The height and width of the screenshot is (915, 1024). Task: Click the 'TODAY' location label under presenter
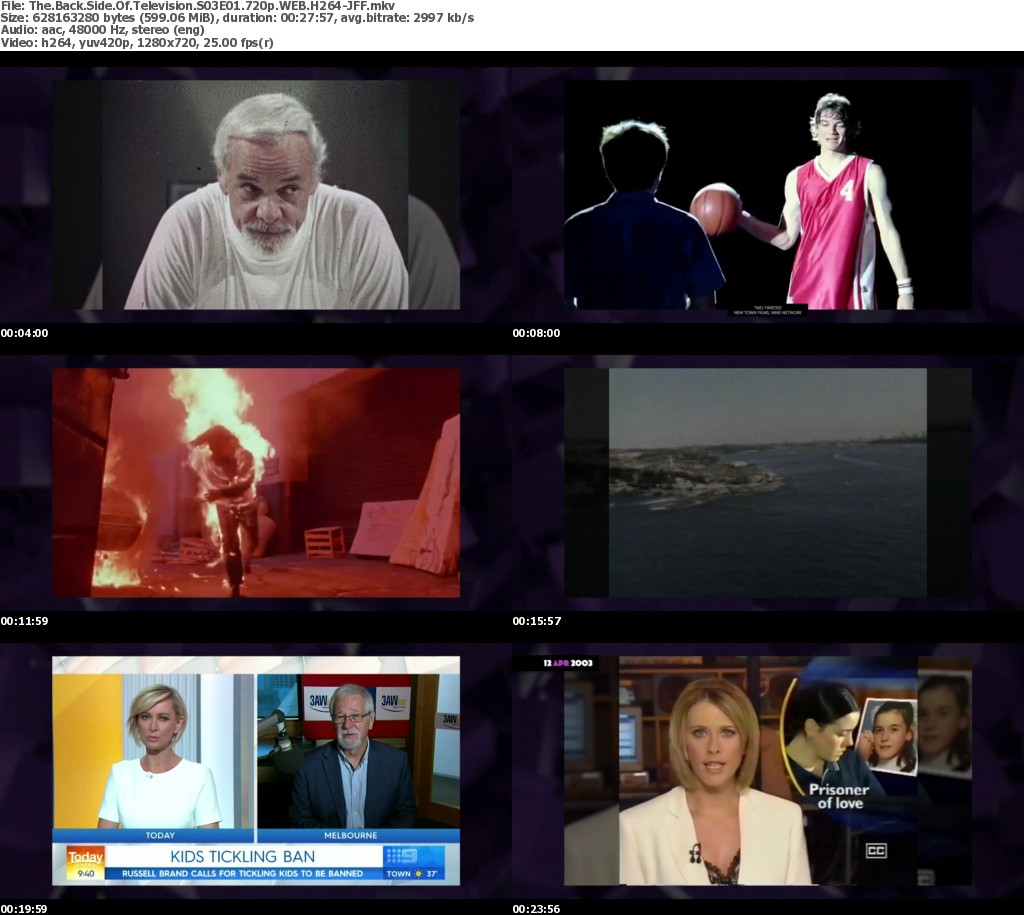(x=160, y=835)
